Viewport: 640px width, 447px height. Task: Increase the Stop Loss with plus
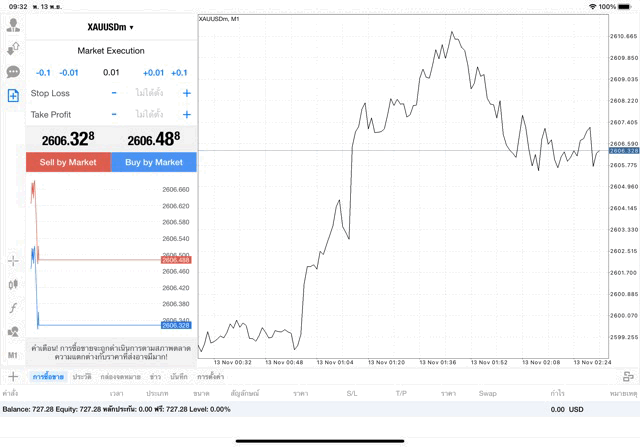click(x=186, y=93)
